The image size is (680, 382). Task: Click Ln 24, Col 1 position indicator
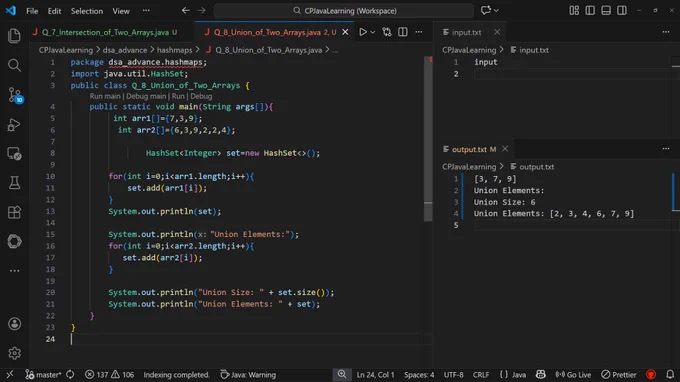click(376, 375)
